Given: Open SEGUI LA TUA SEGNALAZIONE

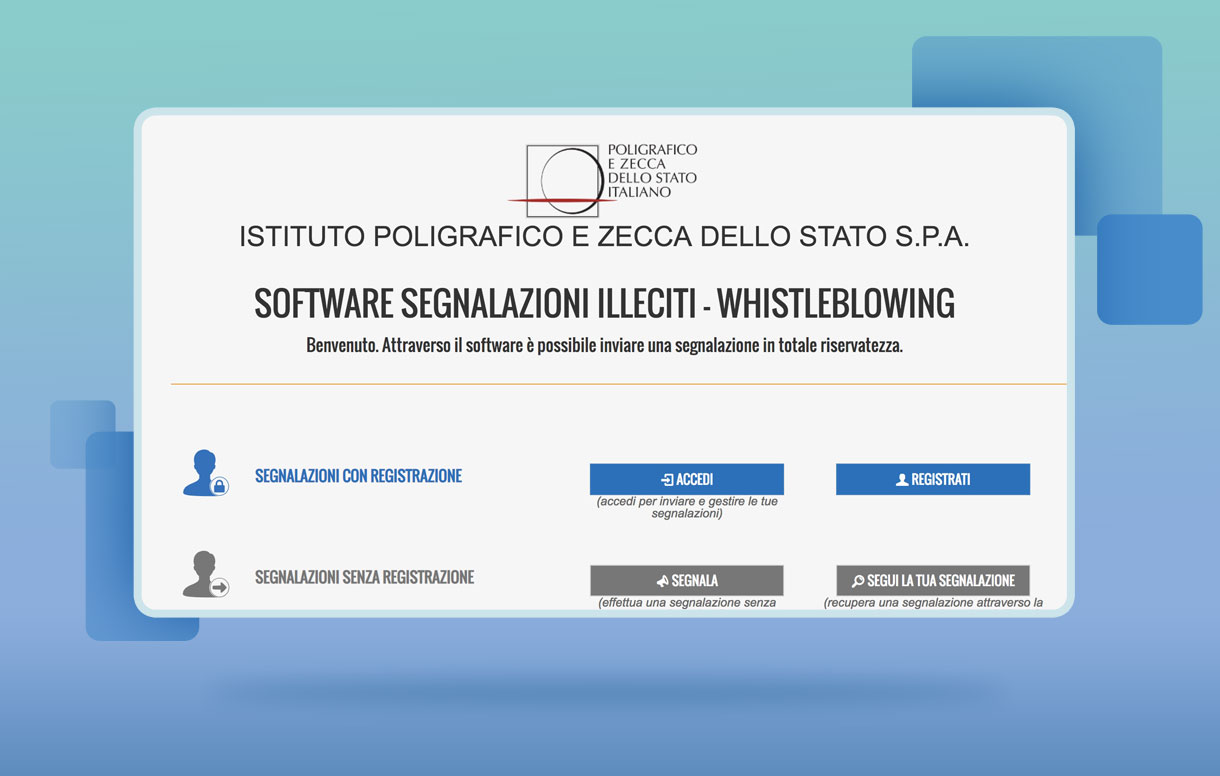Looking at the screenshot, I should pyautogui.click(x=933, y=581).
